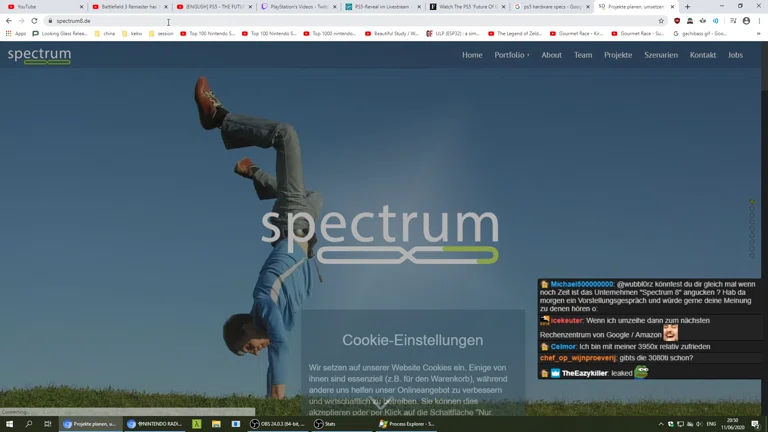Switch to the PlayStation's Videos Twitch tab
Screen dimensions: 768x432
pyautogui.click(x=298, y=7)
